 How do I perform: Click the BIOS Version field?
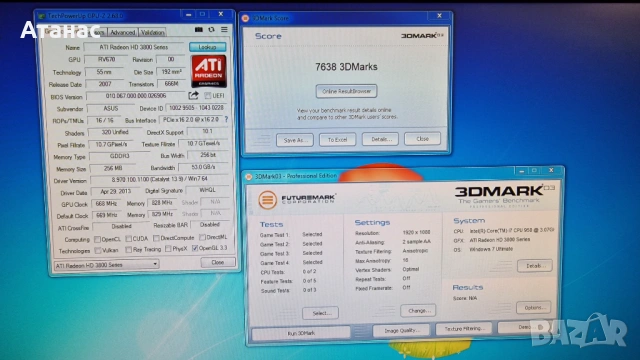coord(136,96)
